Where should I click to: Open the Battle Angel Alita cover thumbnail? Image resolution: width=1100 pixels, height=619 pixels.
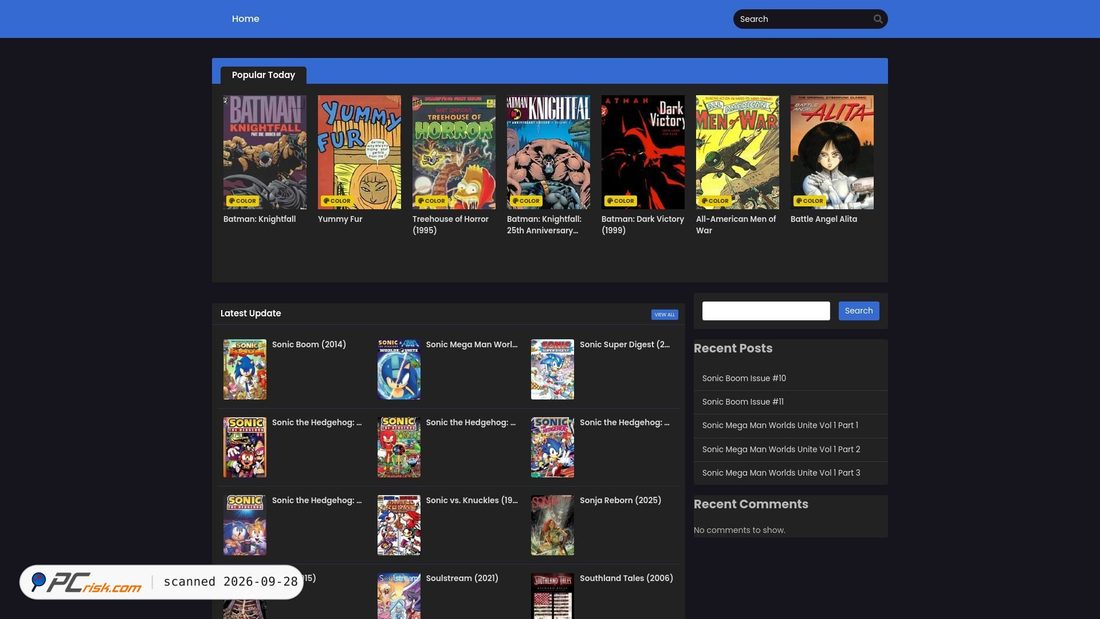(832, 152)
